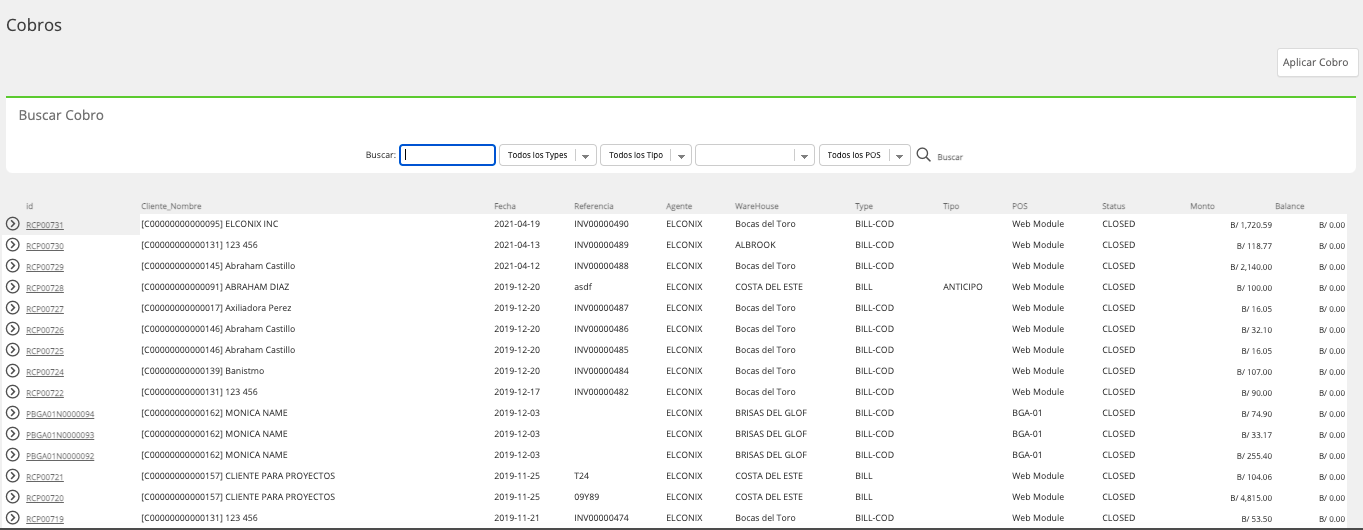Open receipt link RCP00727
This screenshot has width=1363, height=530.
coord(45,309)
